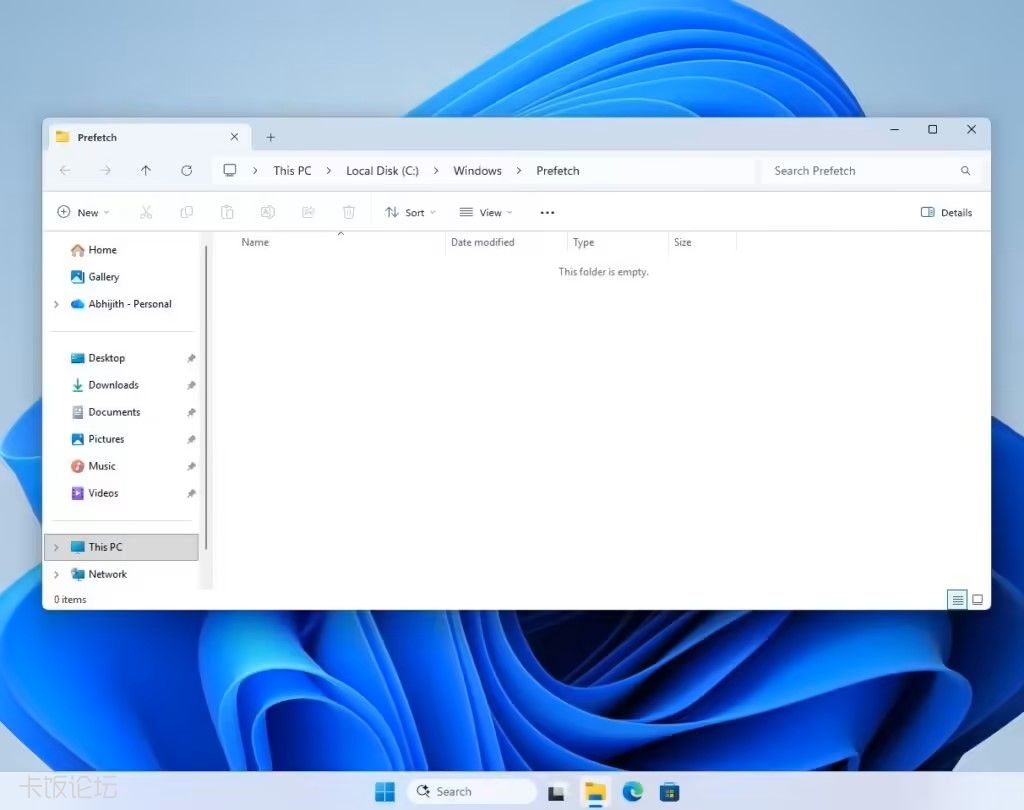Click the Rename icon in toolbar

[268, 212]
